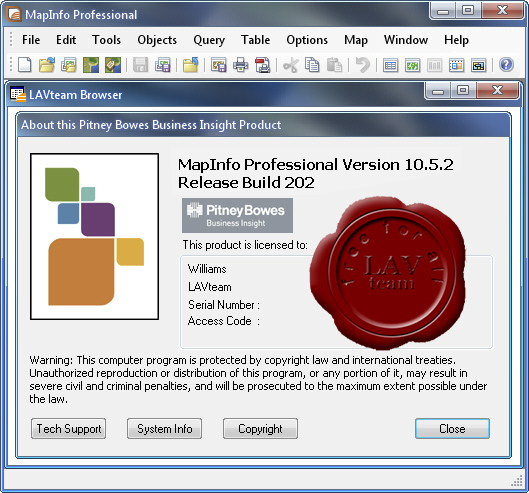Click the Print Window printer icon
Image resolution: width=529 pixels, height=493 pixels.
tap(241, 65)
